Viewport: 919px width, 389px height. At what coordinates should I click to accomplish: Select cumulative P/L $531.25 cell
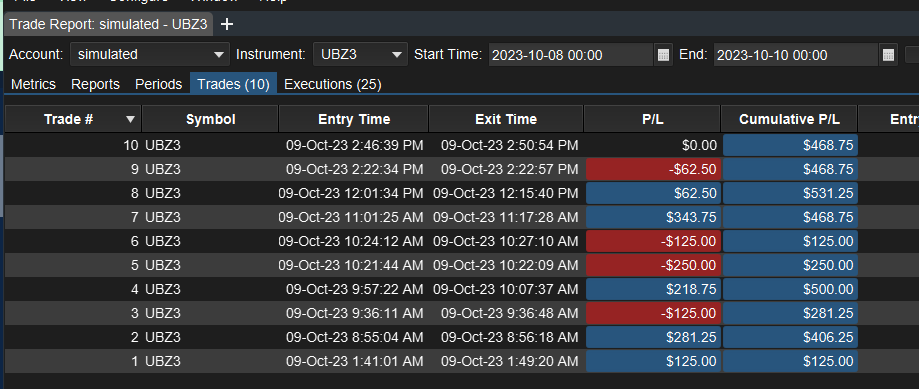(790, 193)
